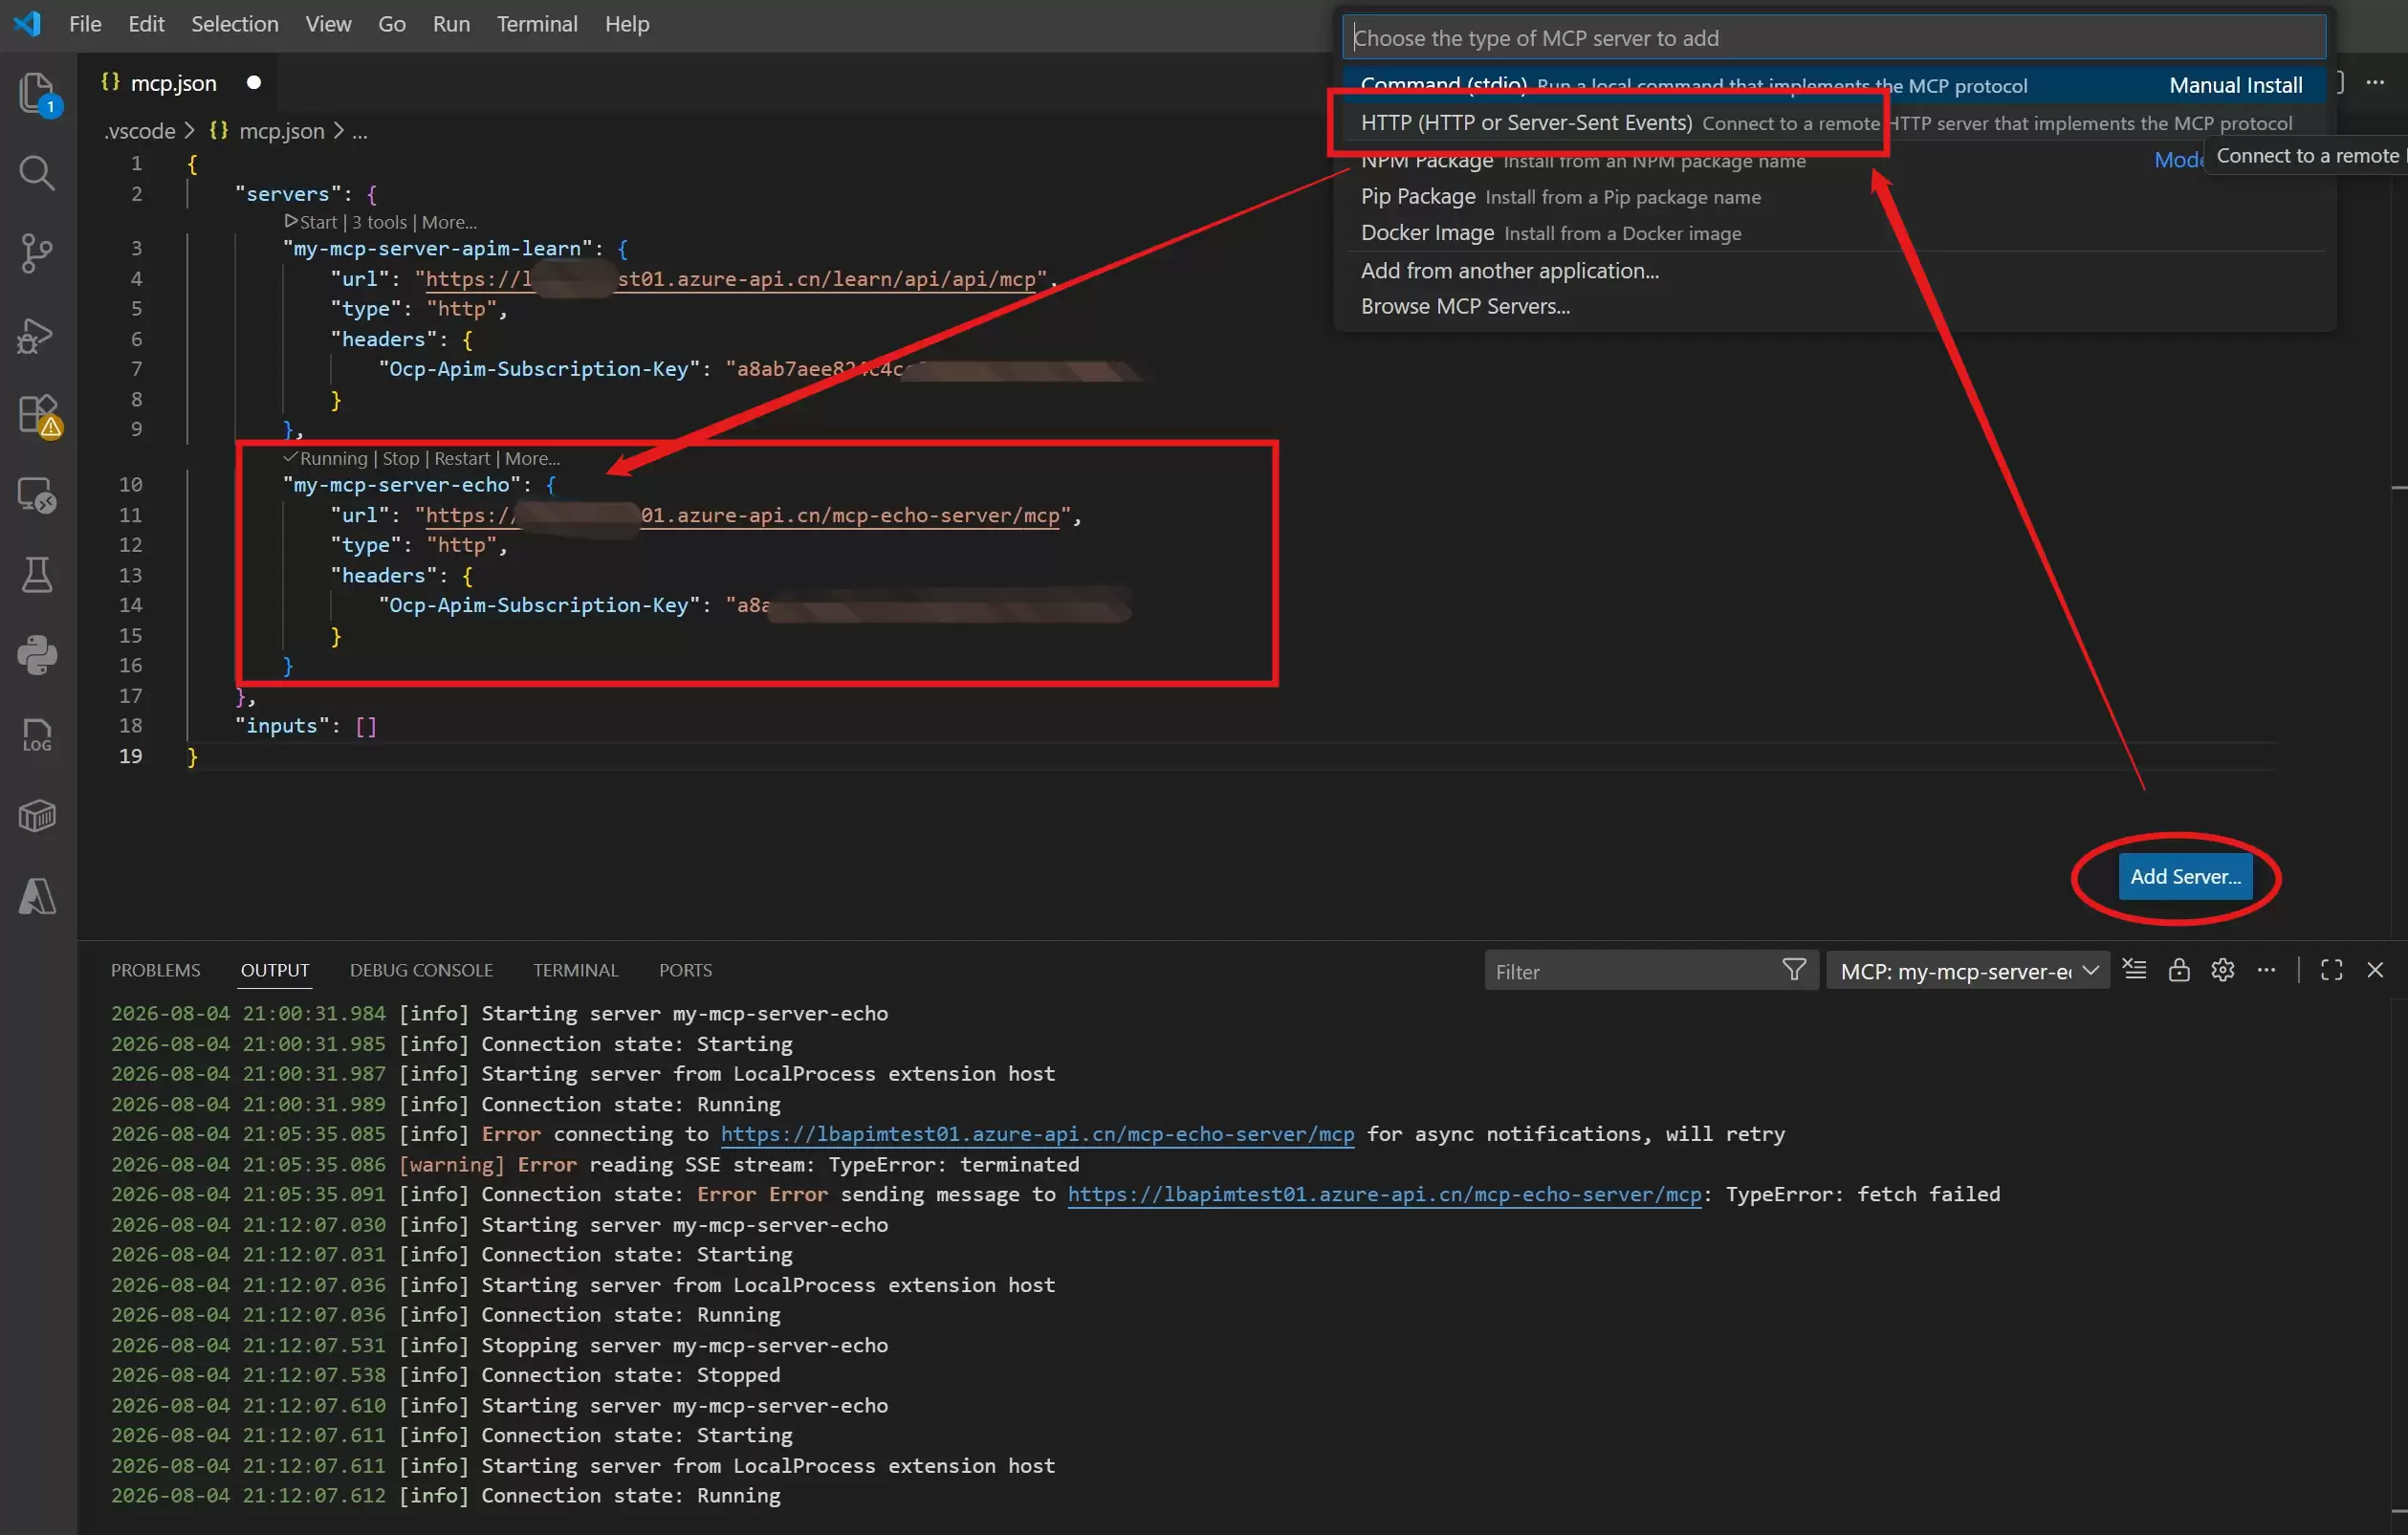Open the Selection menu
The image size is (2408, 1535).
[235, 24]
